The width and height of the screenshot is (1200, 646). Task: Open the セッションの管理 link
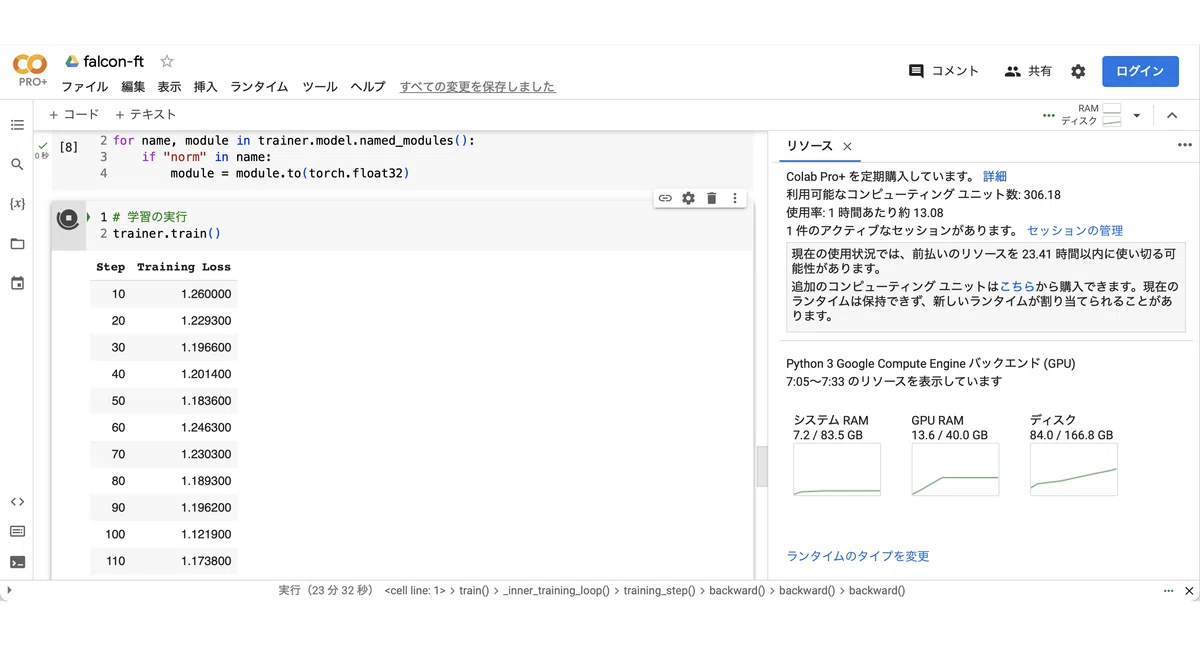pyautogui.click(x=1075, y=230)
